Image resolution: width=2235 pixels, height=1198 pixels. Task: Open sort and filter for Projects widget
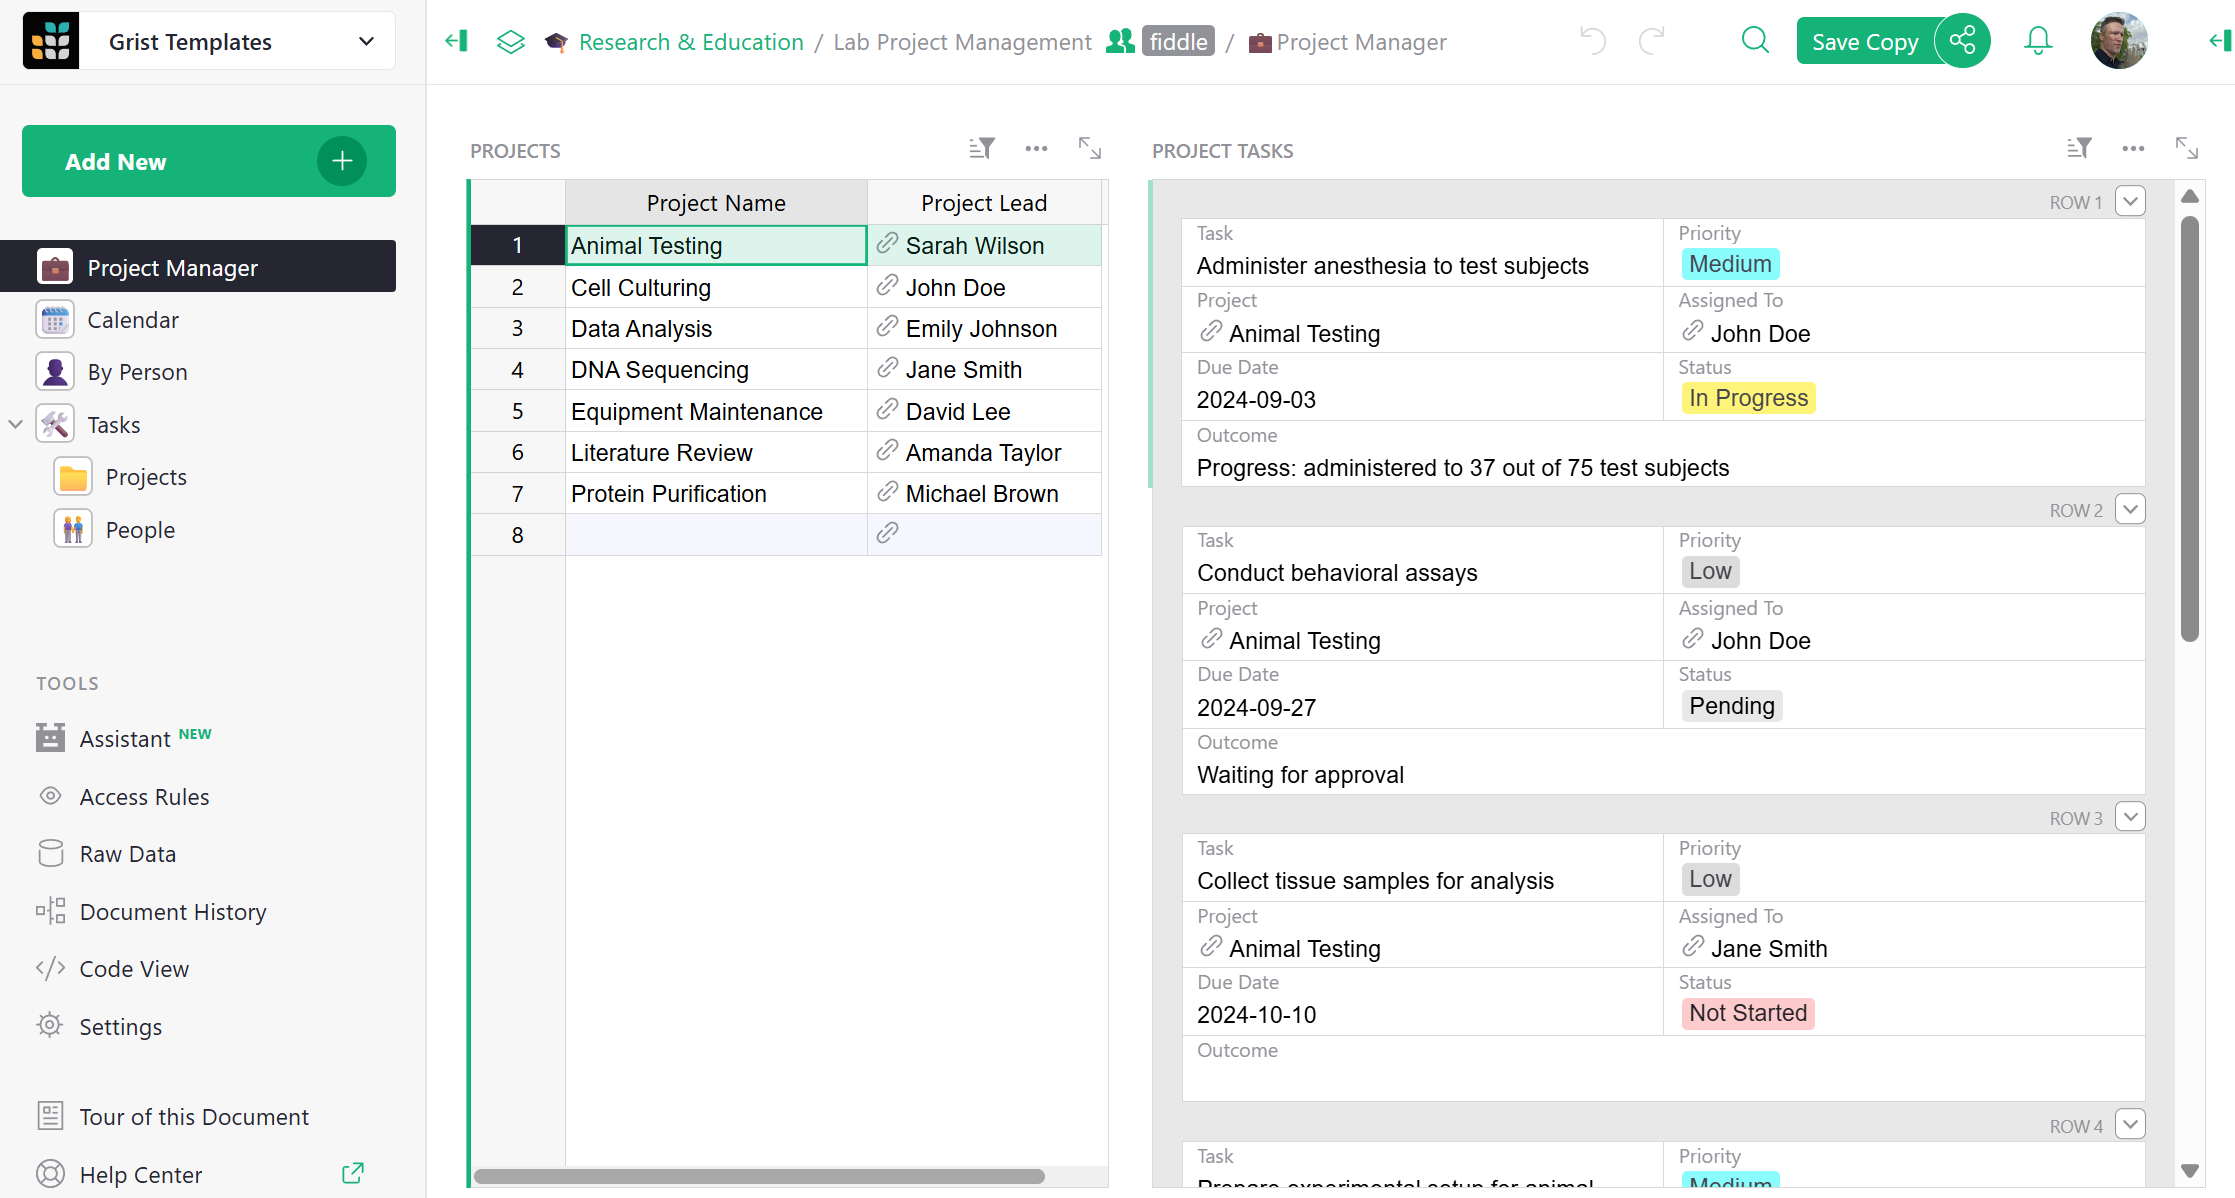981,149
